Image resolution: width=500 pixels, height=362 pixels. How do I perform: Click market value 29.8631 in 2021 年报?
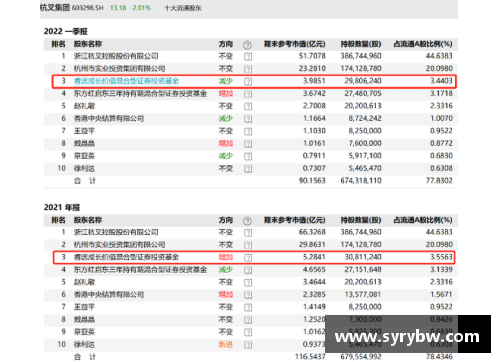(312, 244)
